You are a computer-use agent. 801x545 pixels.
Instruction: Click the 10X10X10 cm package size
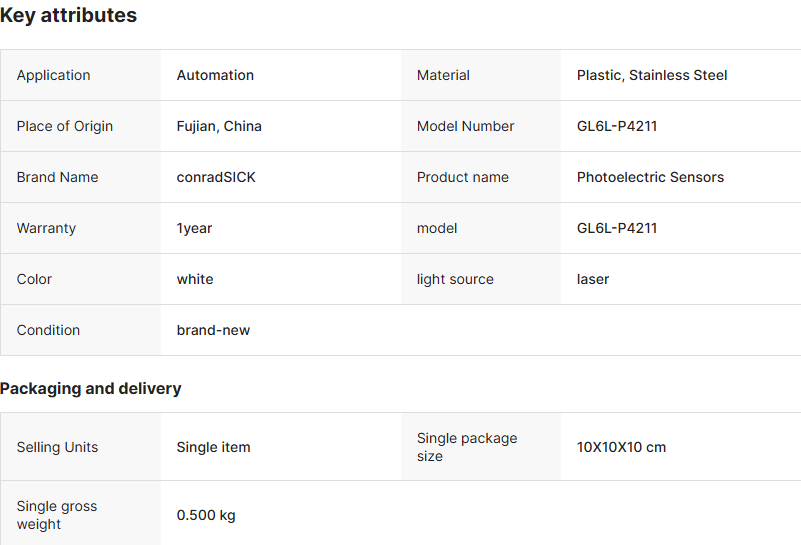(621, 447)
